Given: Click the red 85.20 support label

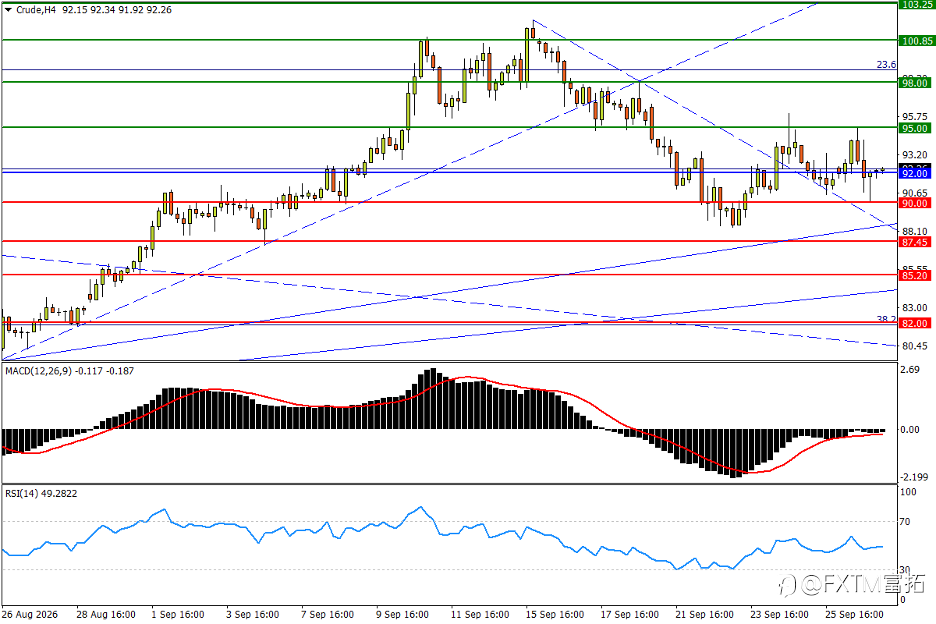Looking at the screenshot, I should point(915,275).
